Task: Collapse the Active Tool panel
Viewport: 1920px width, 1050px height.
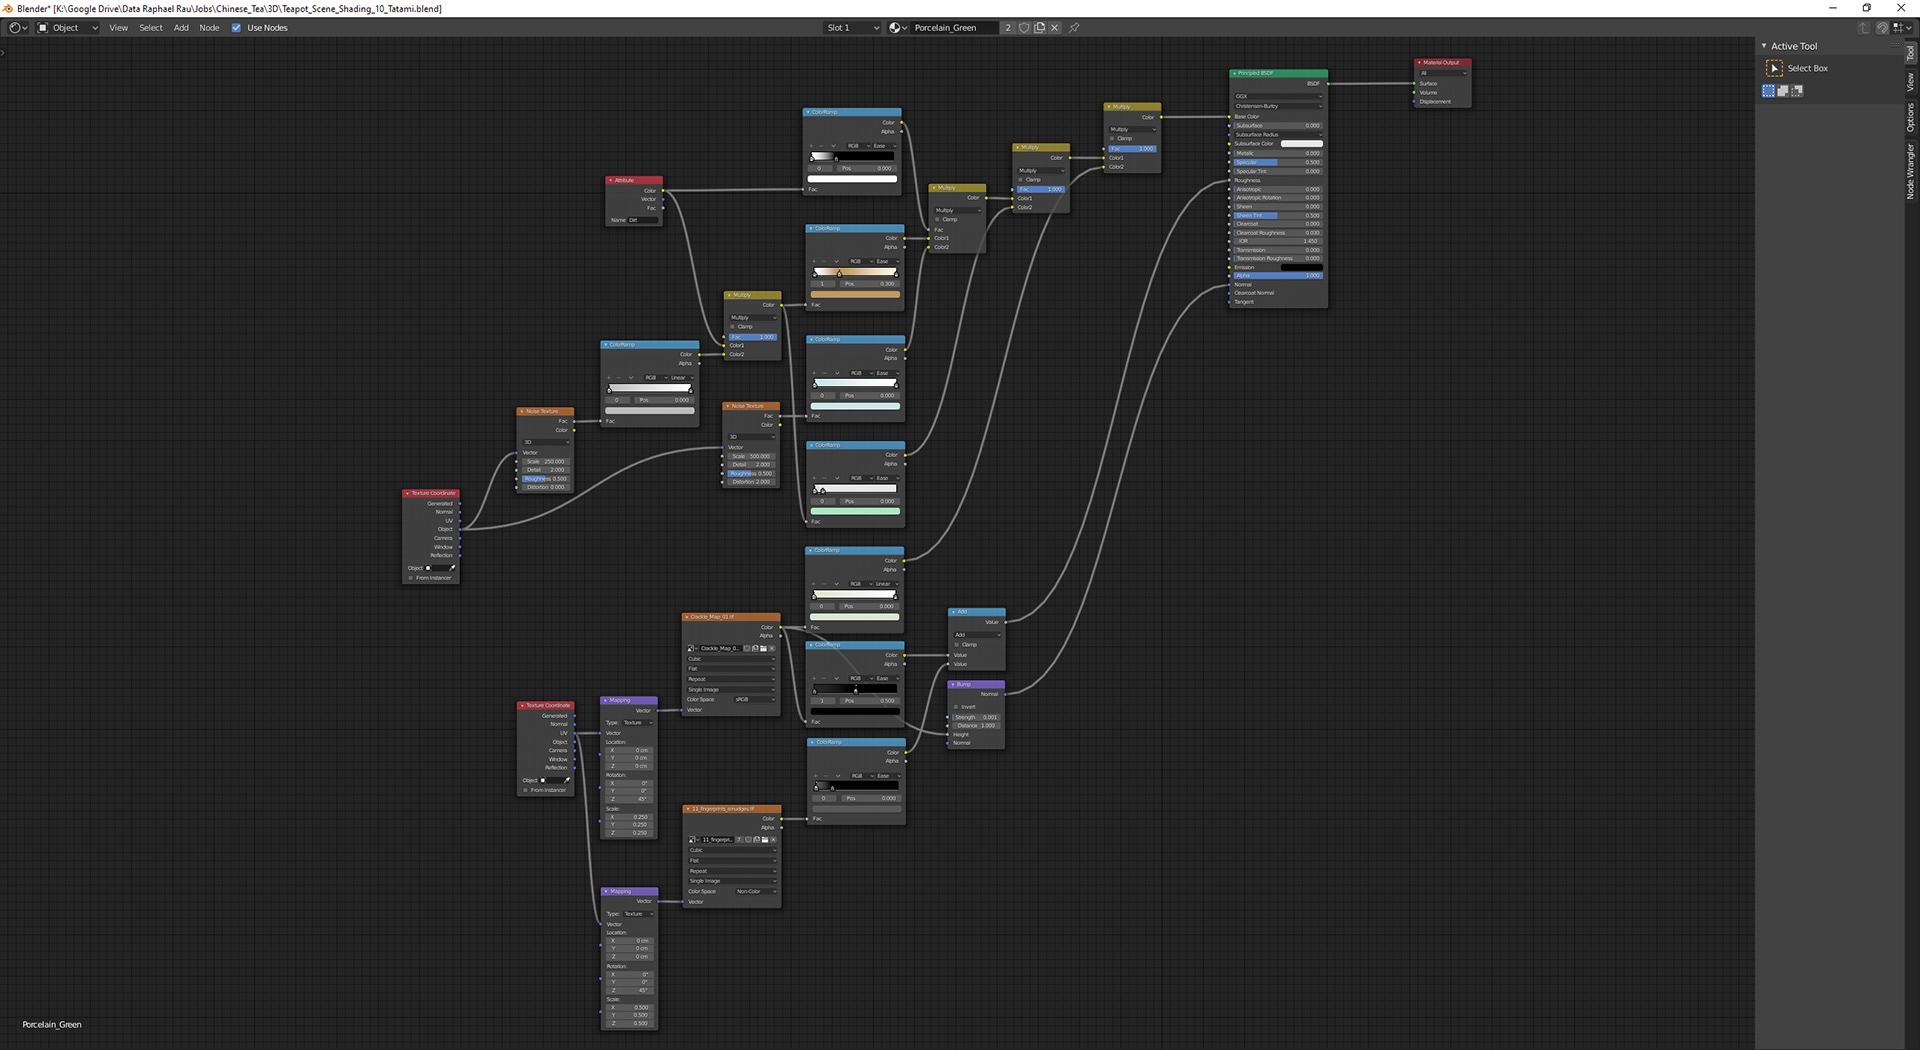Action: 1764,46
